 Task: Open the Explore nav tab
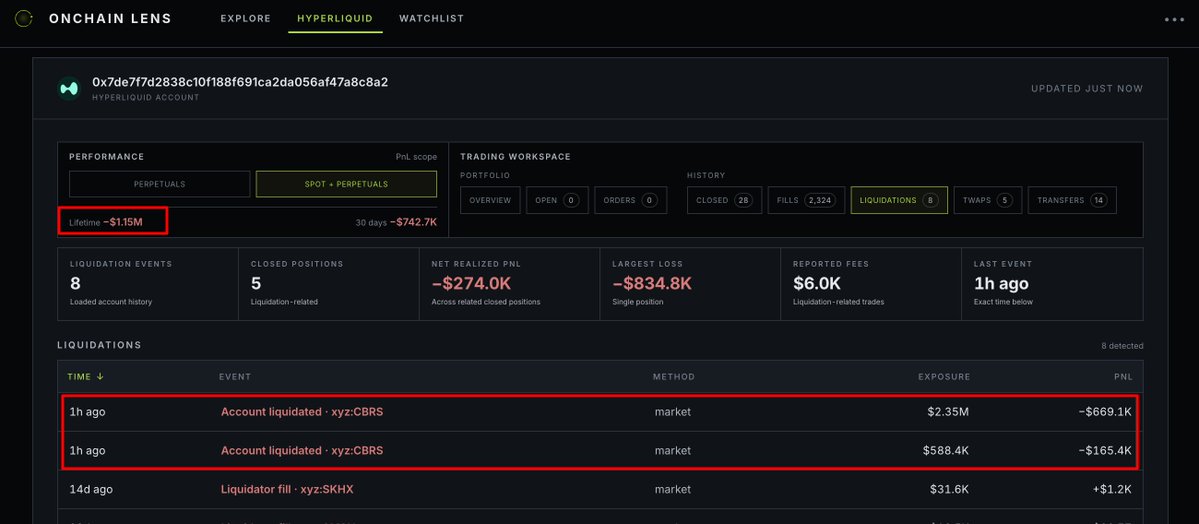point(245,18)
